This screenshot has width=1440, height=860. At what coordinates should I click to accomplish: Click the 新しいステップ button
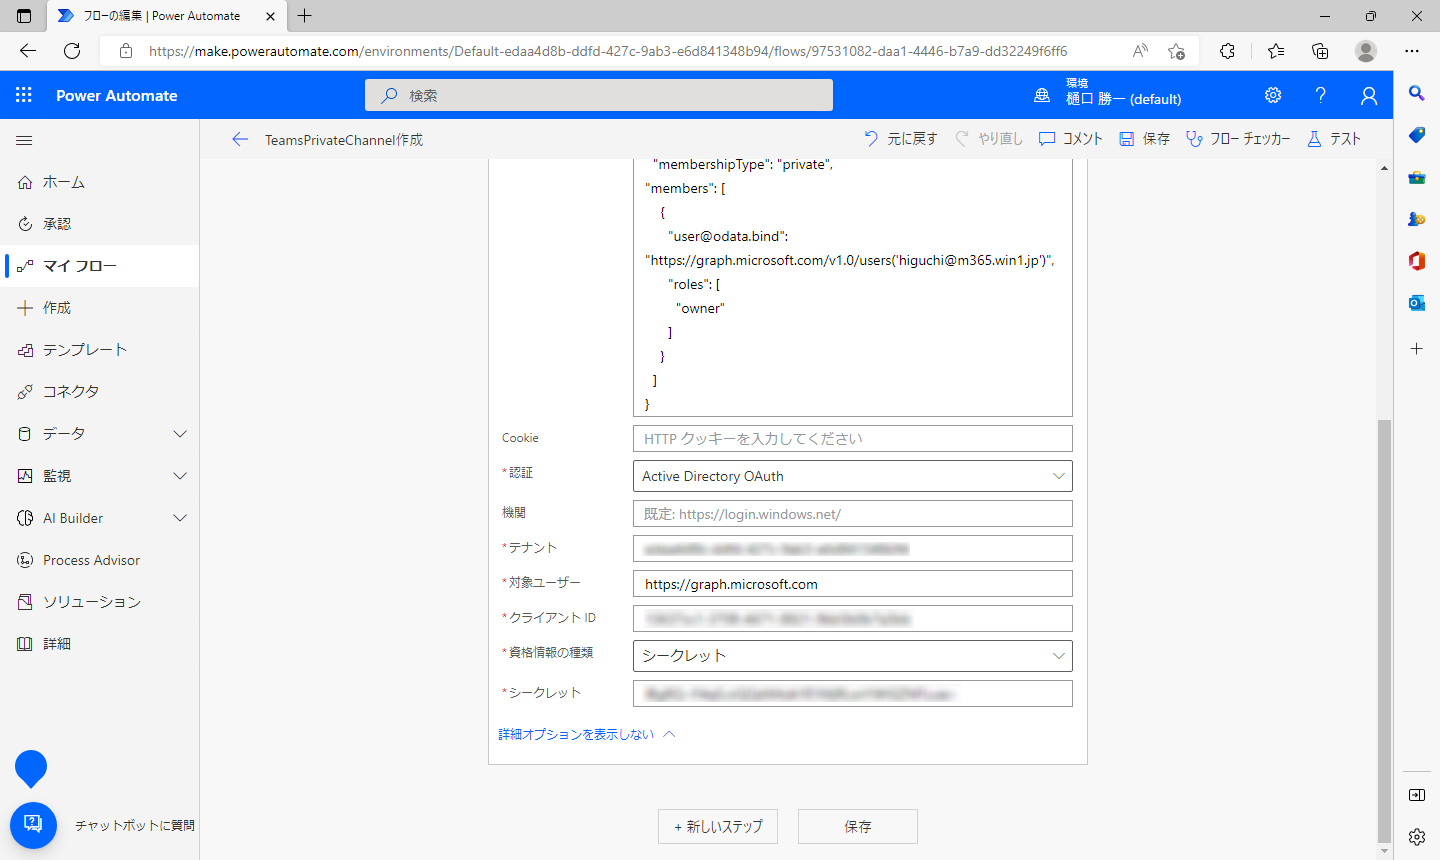tap(718, 826)
